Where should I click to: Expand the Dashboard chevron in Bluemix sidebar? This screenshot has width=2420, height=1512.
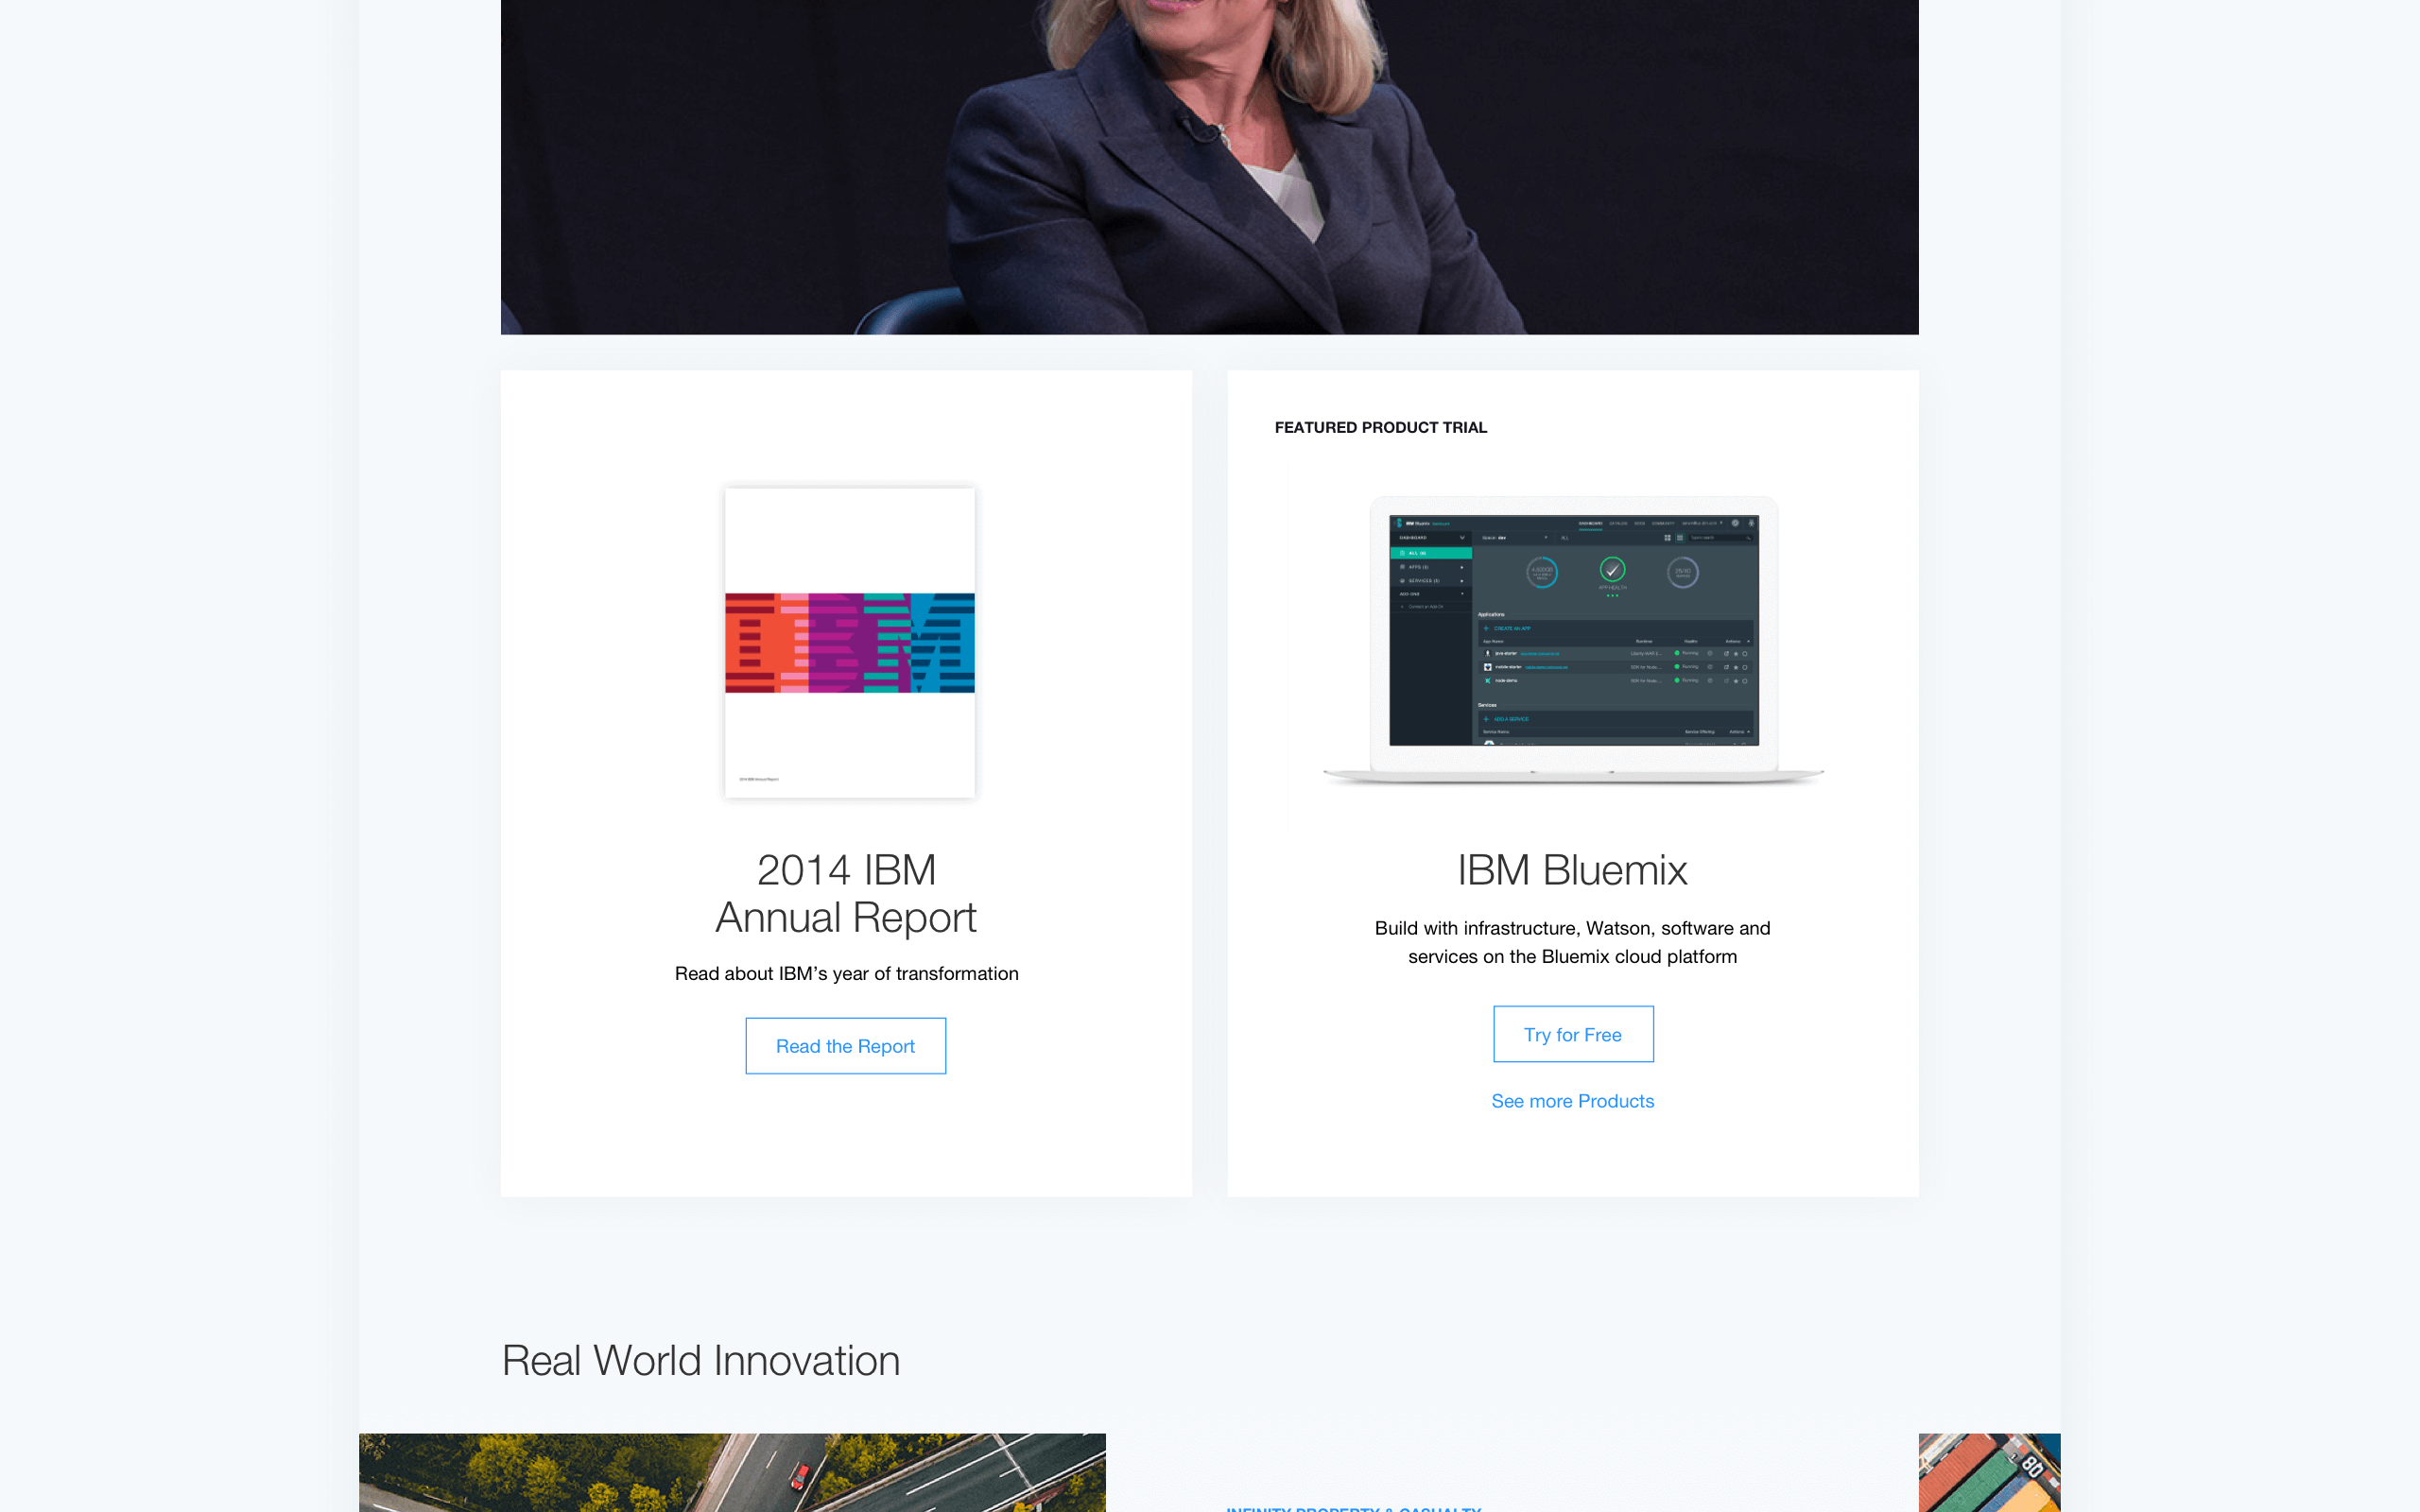[1463, 538]
